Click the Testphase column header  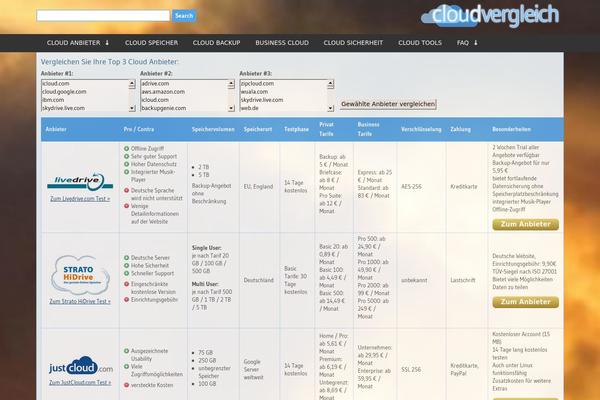pyautogui.click(x=297, y=129)
